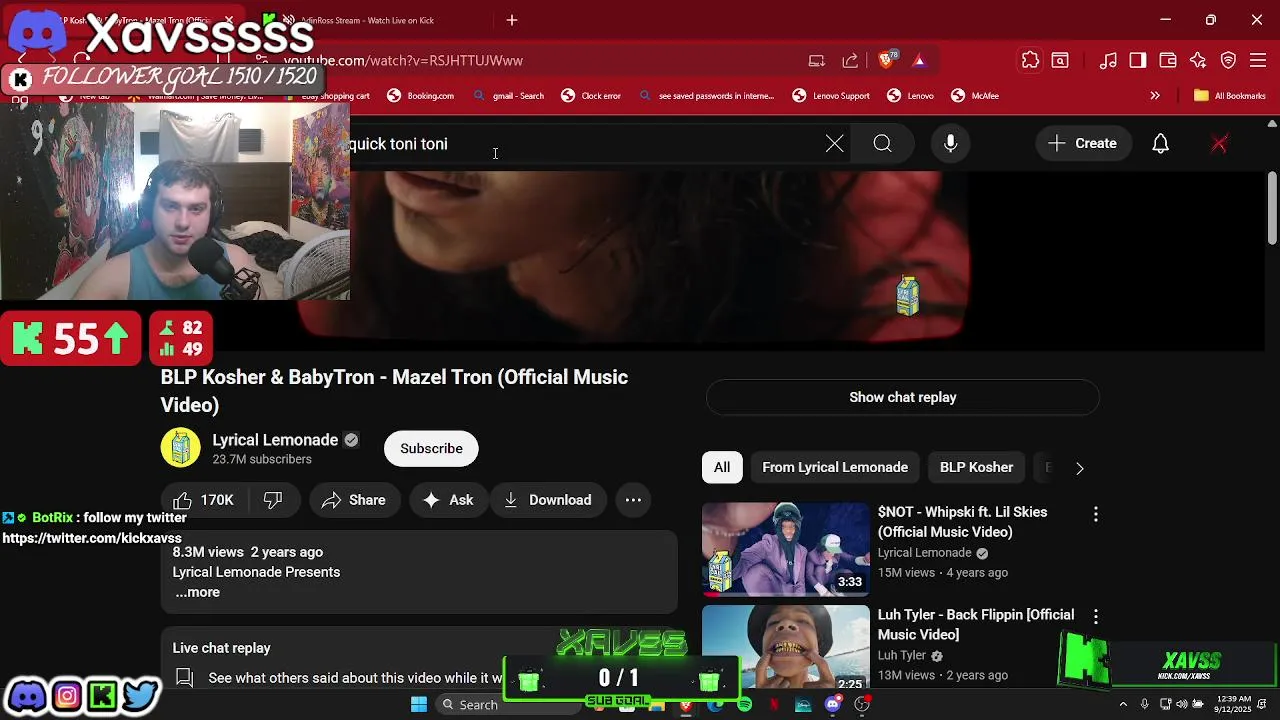Open Luh Tyler Back Flippin thumbnail
The image size is (1280, 720).
coord(786,648)
